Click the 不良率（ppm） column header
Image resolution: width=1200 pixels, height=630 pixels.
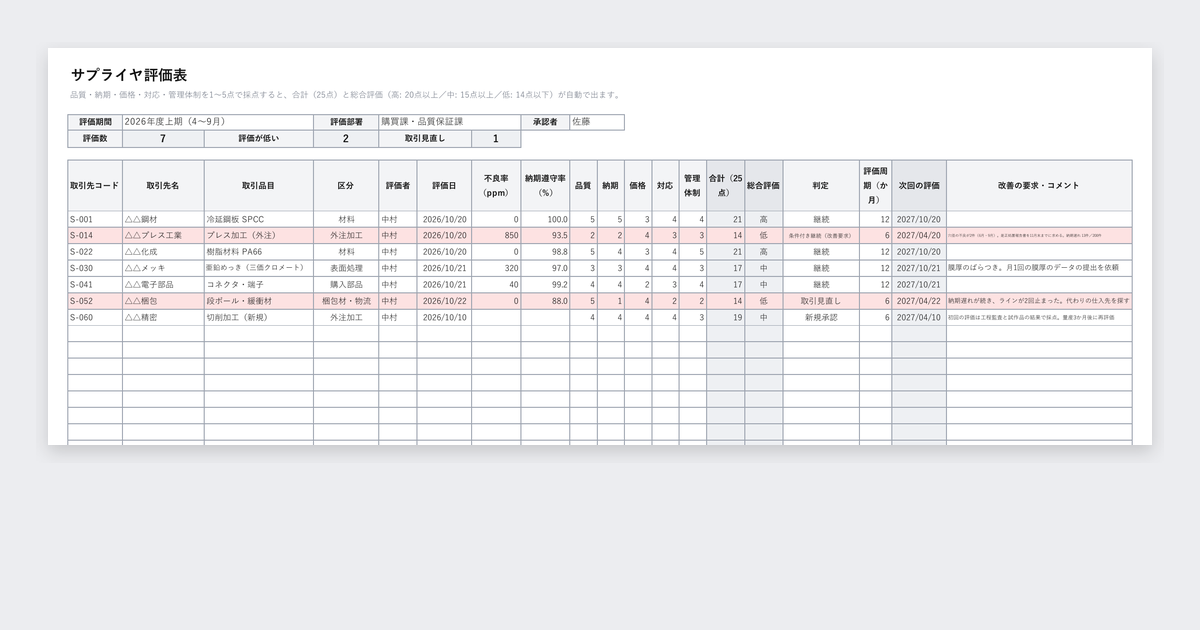[x=496, y=186]
